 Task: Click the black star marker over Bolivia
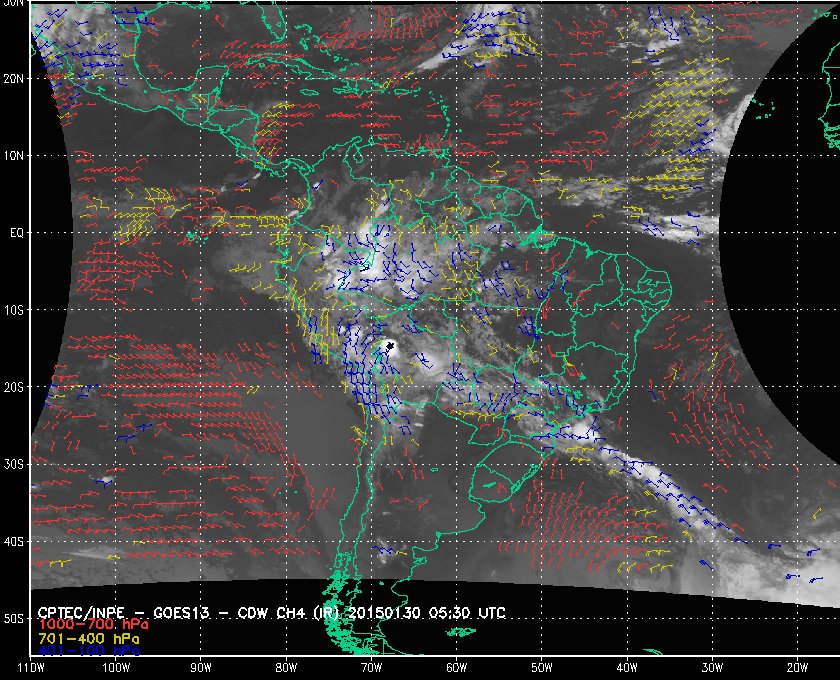[390, 346]
